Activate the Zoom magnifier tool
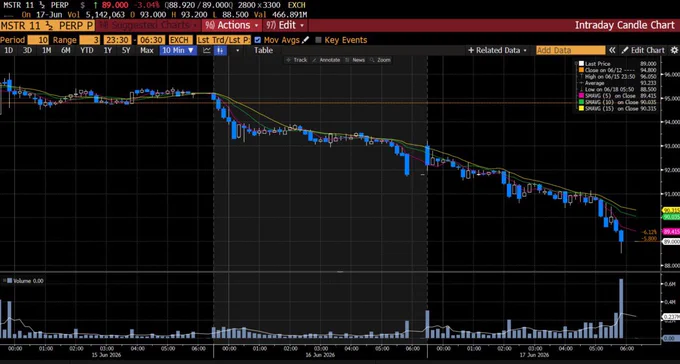The height and width of the screenshot is (364, 680). pos(380,60)
